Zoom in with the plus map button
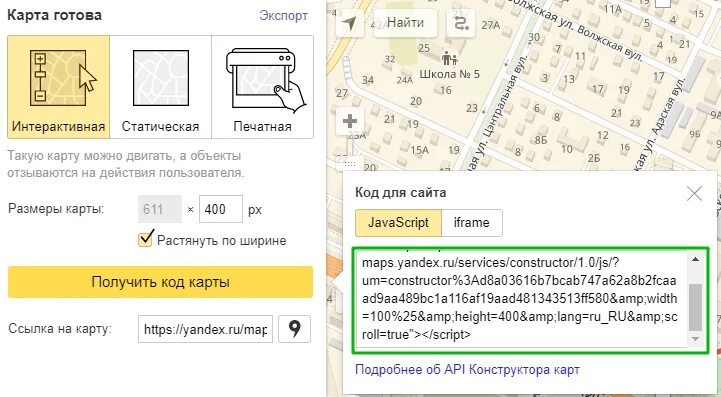 350,121
